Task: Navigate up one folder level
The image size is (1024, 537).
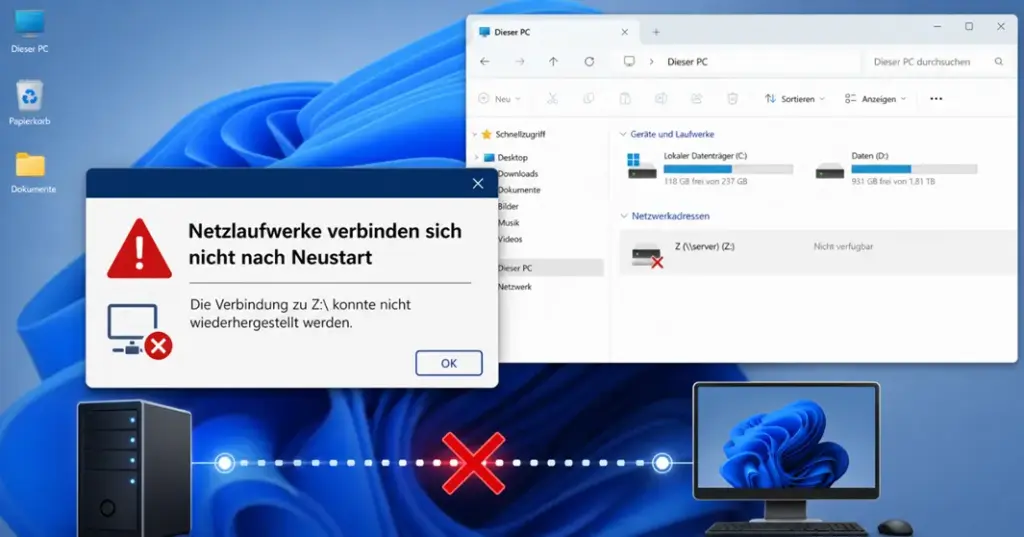Action: pyautogui.click(x=553, y=61)
